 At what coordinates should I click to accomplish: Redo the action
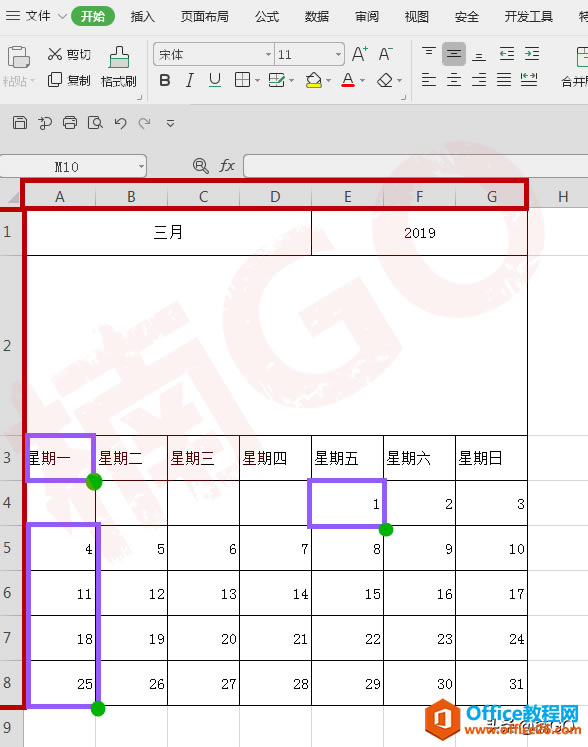coord(144,123)
